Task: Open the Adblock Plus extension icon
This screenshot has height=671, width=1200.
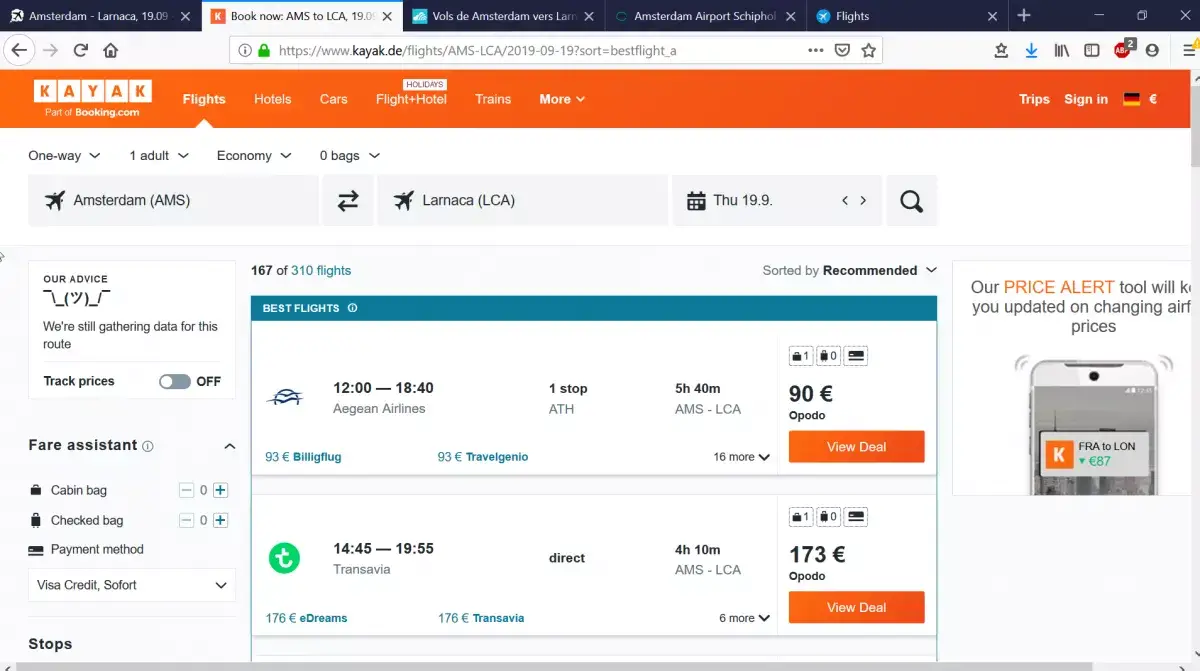Action: pyautogui.click(x=1123, y=49)
